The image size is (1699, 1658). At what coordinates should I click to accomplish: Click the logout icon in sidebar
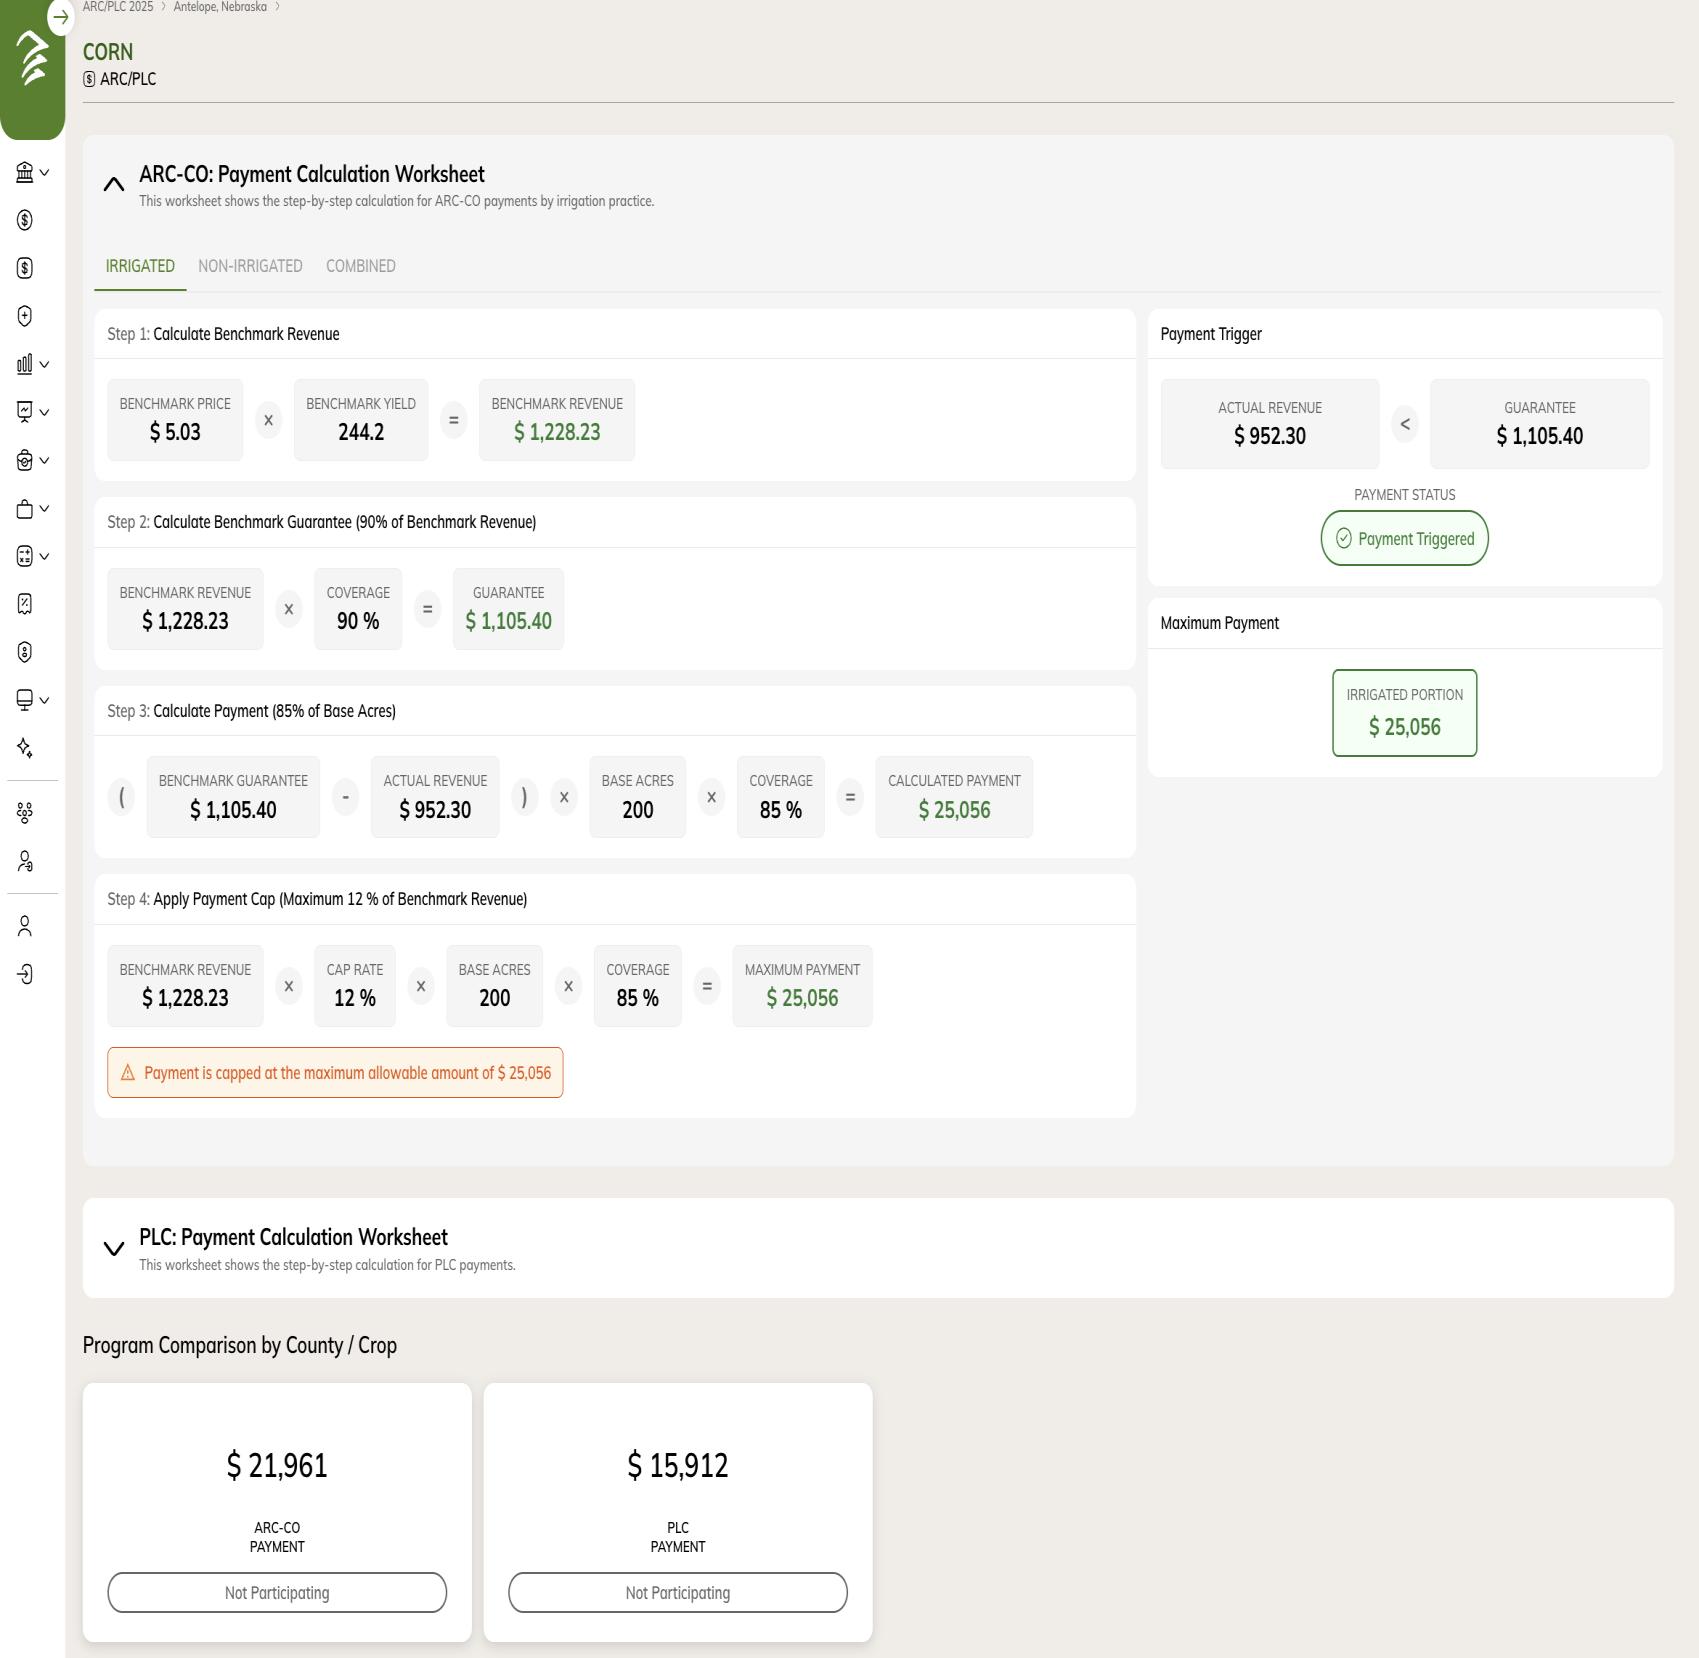coord(25,974)
